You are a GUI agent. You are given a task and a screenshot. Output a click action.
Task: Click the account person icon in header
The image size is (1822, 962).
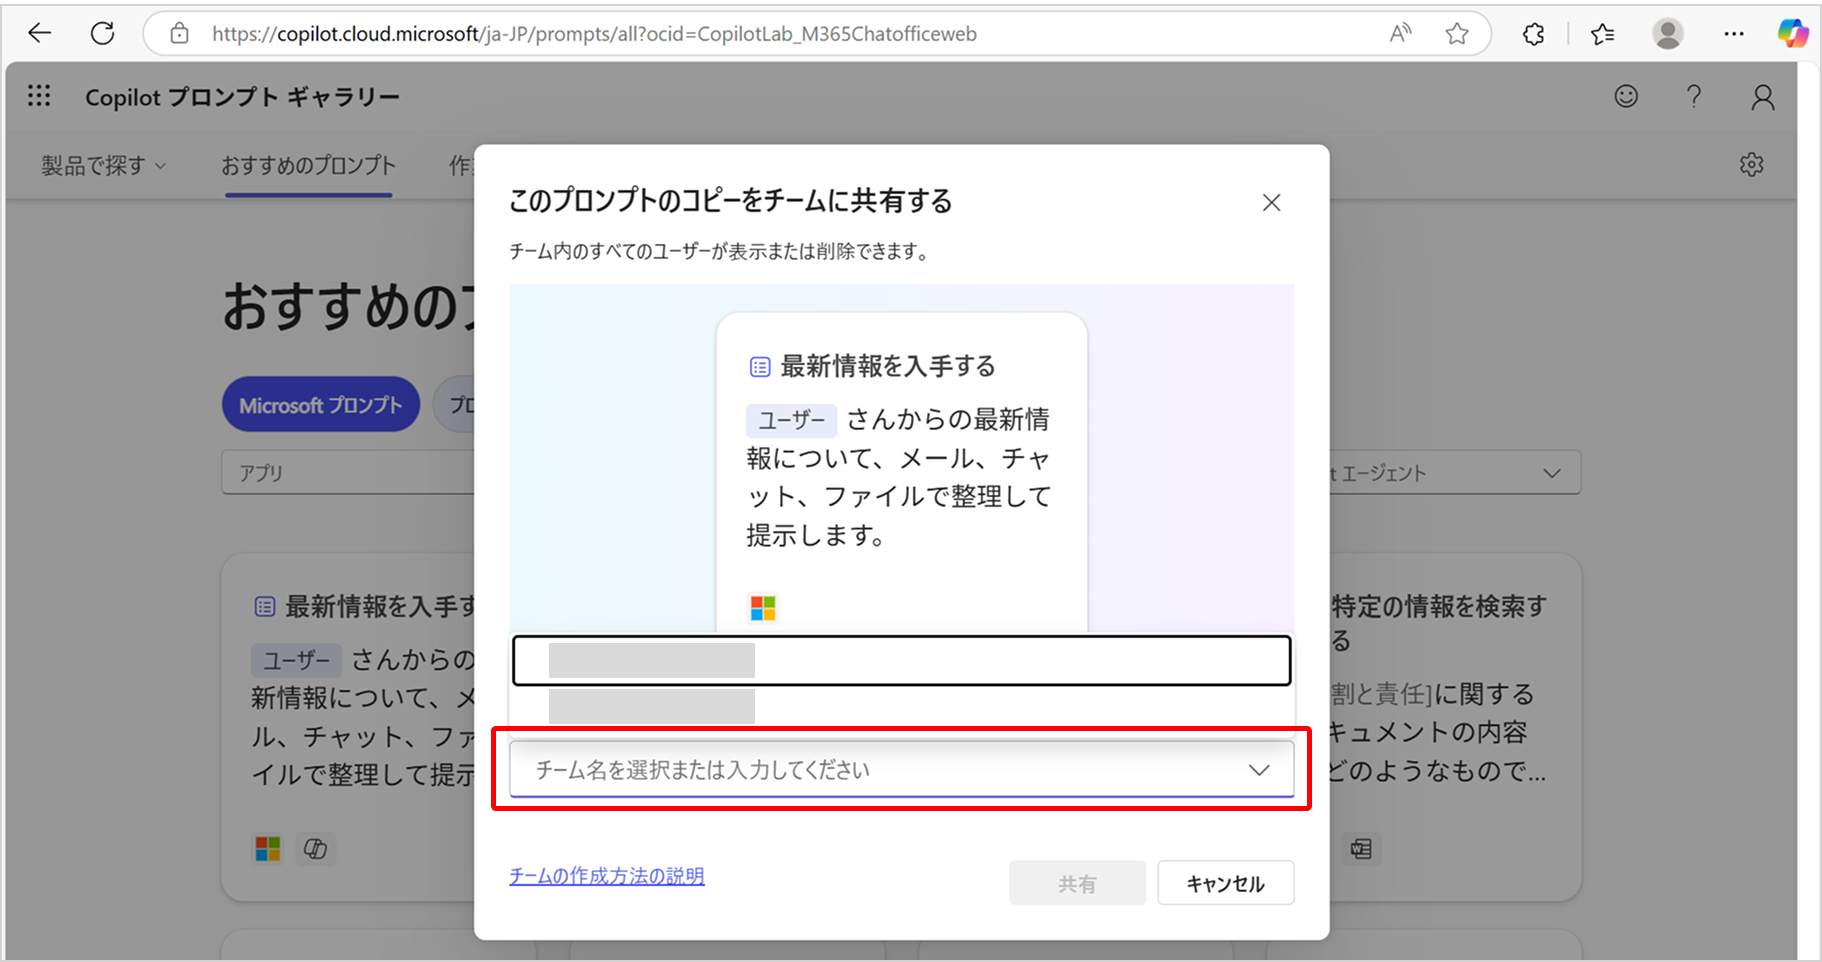tap(1762, 97)
